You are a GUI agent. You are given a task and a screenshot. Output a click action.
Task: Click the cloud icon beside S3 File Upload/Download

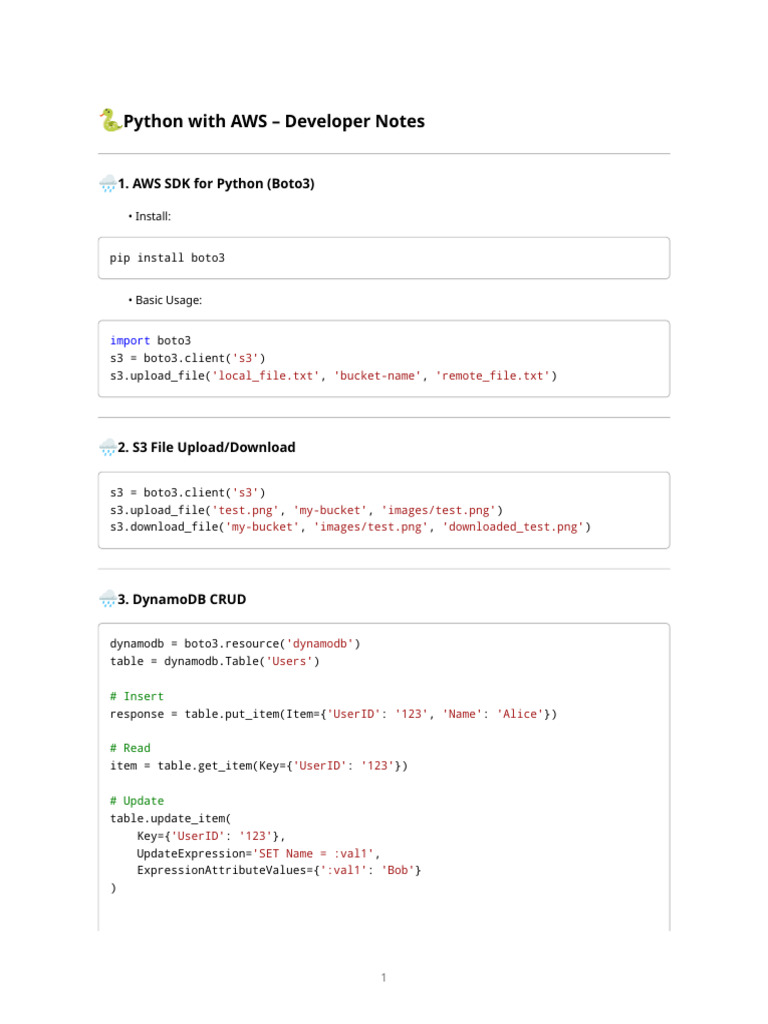(107, 448)
